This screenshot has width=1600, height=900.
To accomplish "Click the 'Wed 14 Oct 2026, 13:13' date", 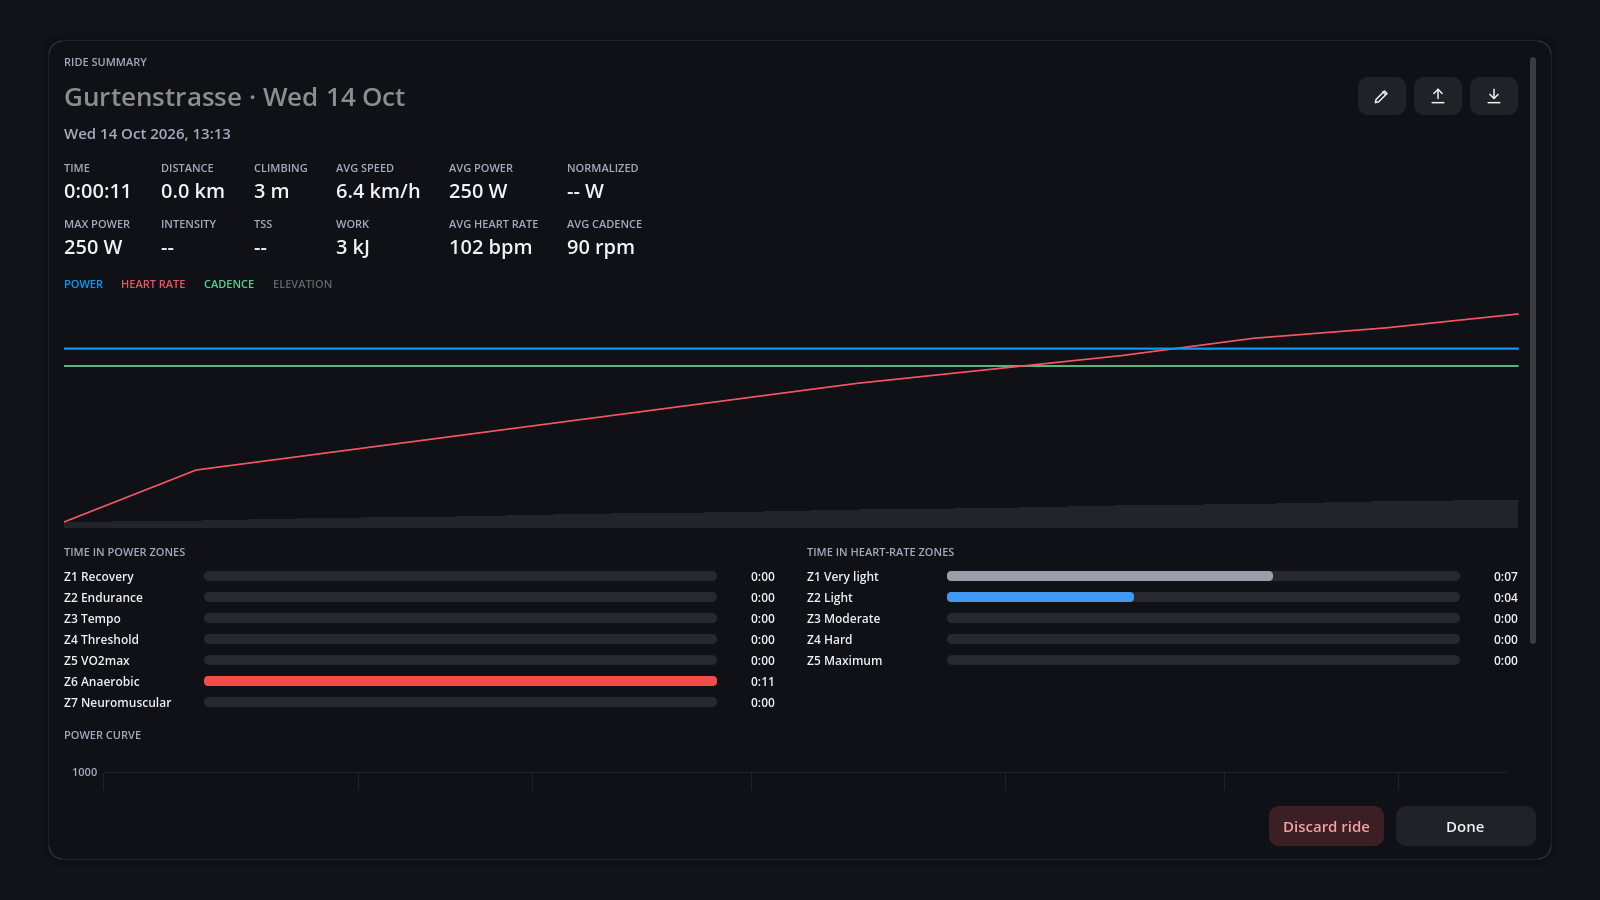I will (147, 134).
